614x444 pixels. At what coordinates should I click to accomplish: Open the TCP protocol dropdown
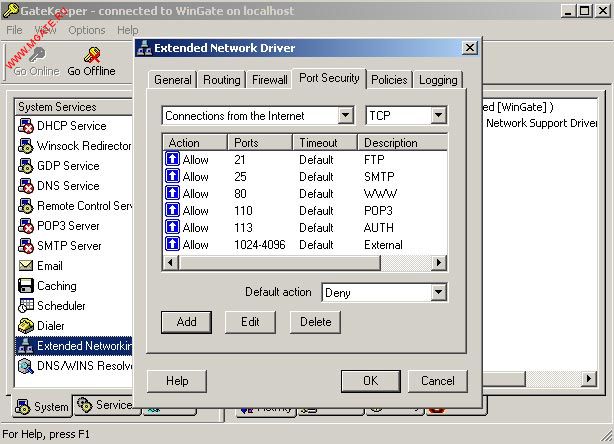point(438,116)
